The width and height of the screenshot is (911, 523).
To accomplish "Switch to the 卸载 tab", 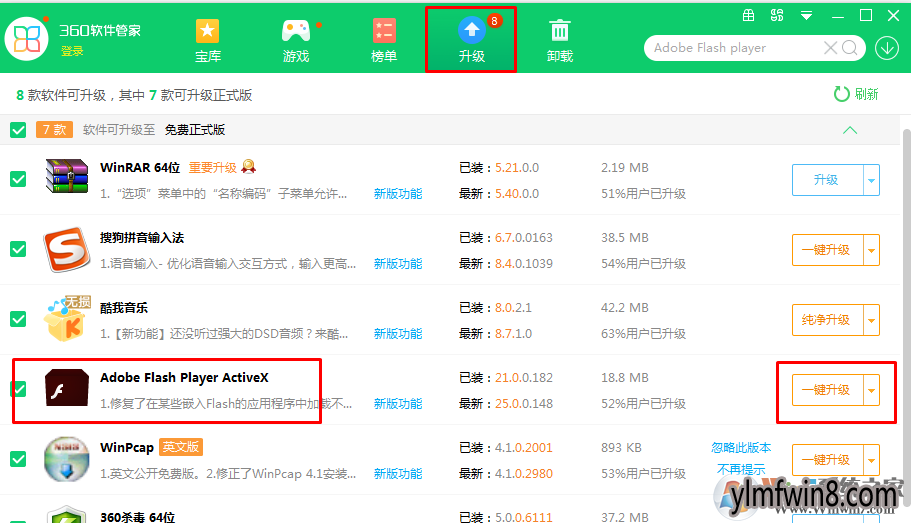I will coord(560,40).
